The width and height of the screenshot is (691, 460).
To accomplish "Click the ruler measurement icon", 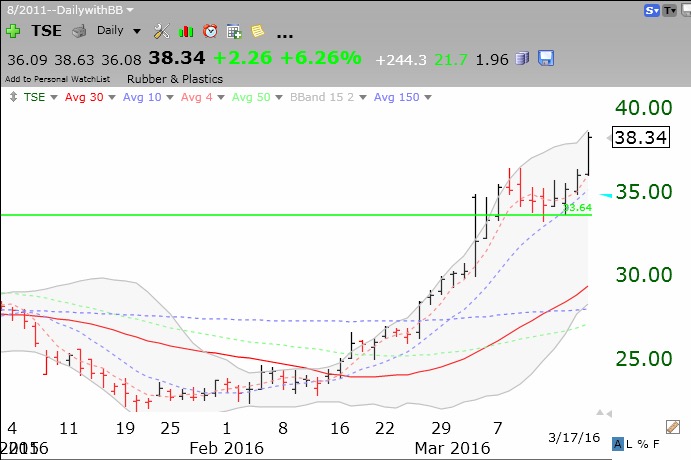I will pos(673,427).
